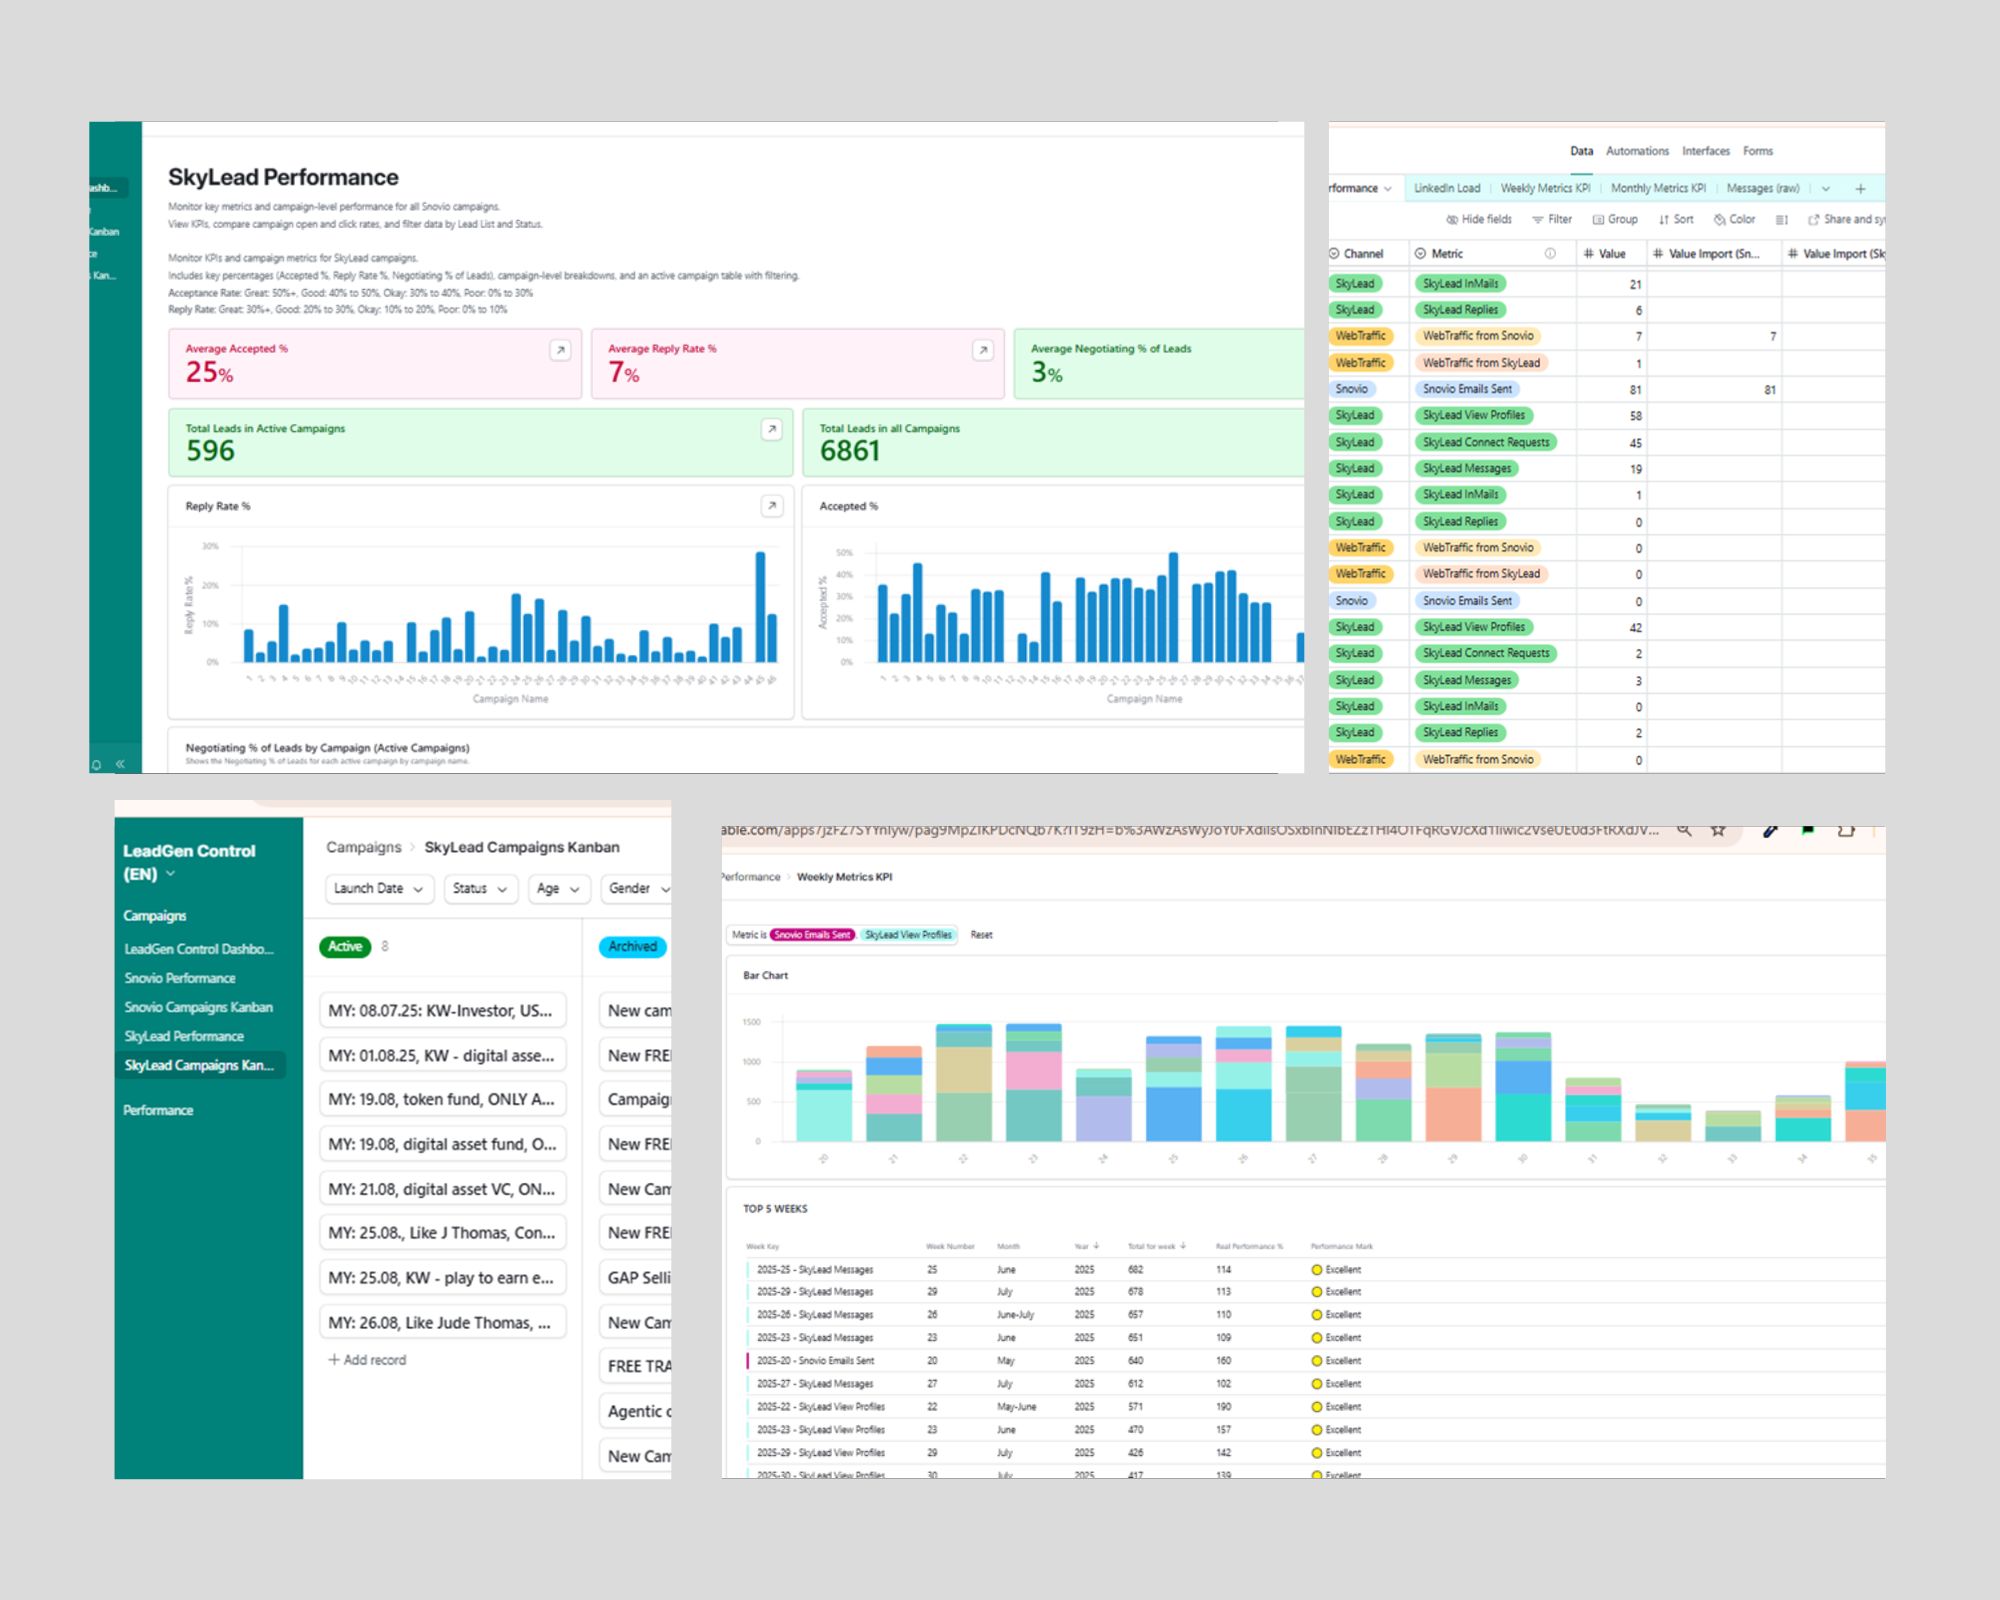Expand the Average Accepted % card
The height and width of the screenshot is (1600, 2000).
pyautogui.click(x=560, y=350)
